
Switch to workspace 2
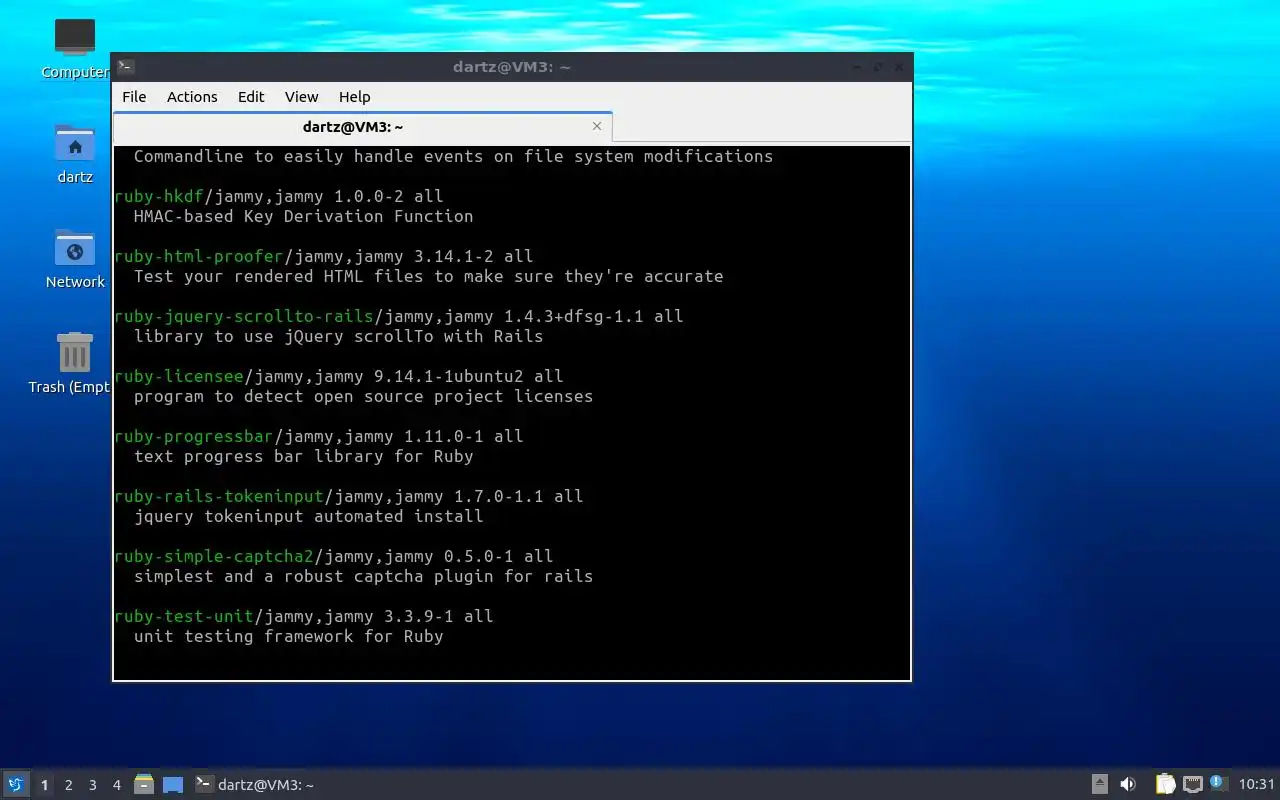(x=68, y=785)
